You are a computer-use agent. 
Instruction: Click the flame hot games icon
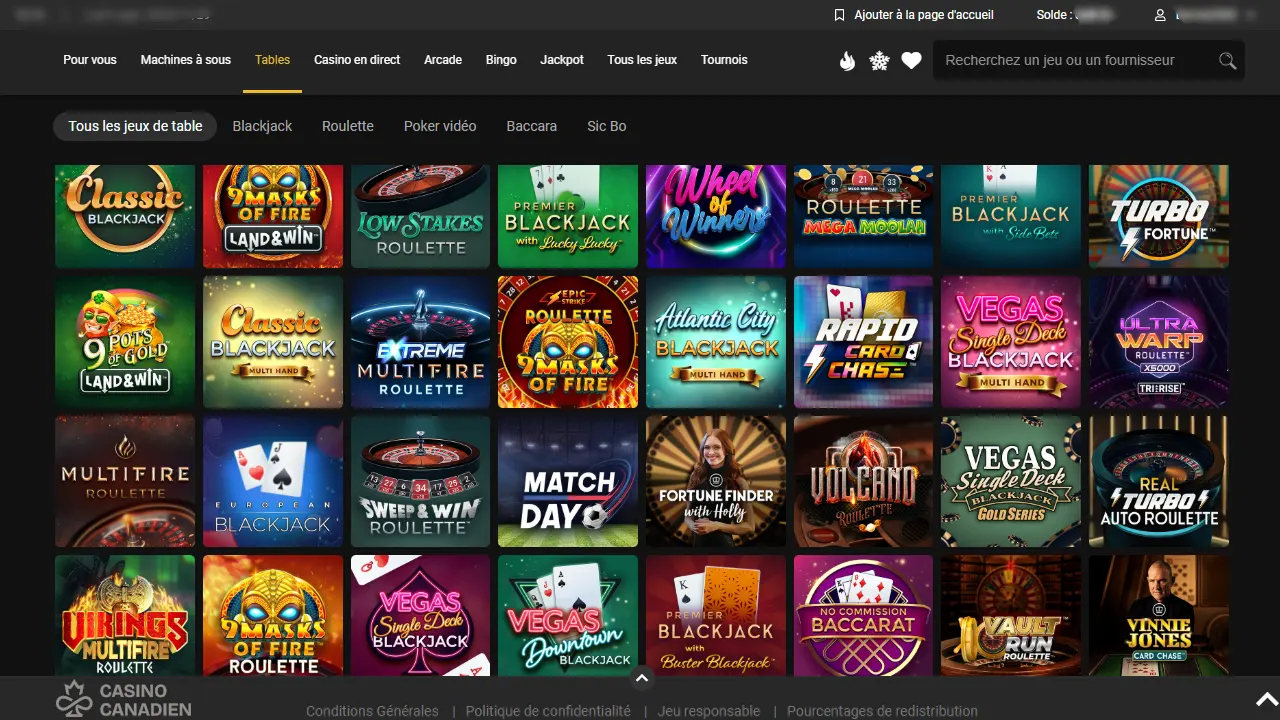[847, 61]
